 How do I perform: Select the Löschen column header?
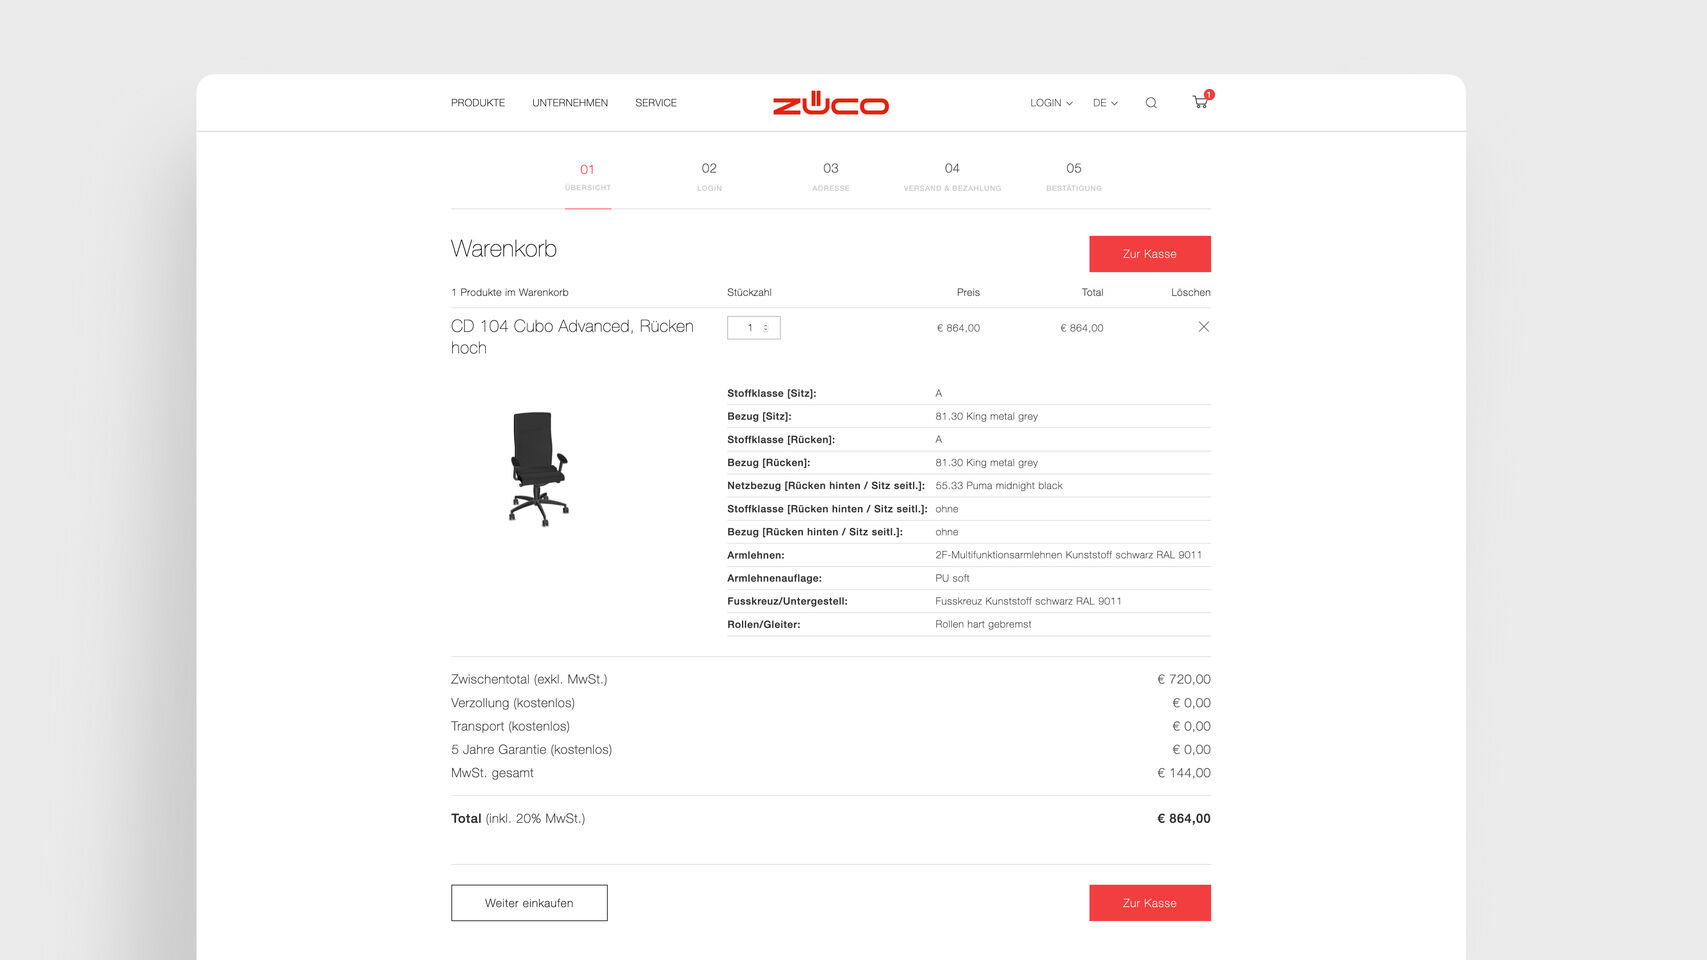pyautogui.click(x=1191, y=293)
